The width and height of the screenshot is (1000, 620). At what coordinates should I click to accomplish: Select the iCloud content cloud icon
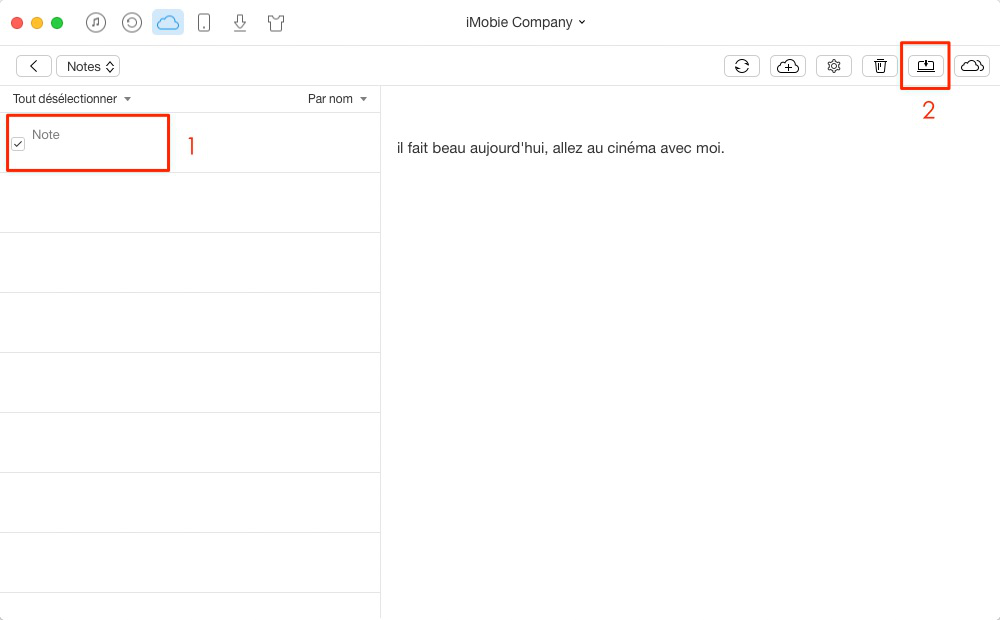pyautogui.click(x=168, y=23)
